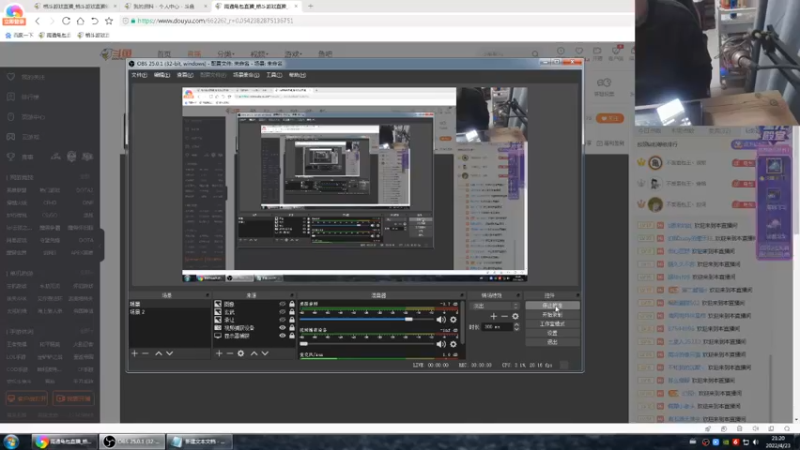Open the OBS 编辑 menu
Viewport: 800px width, 450px height.
(x=162, y=75)
